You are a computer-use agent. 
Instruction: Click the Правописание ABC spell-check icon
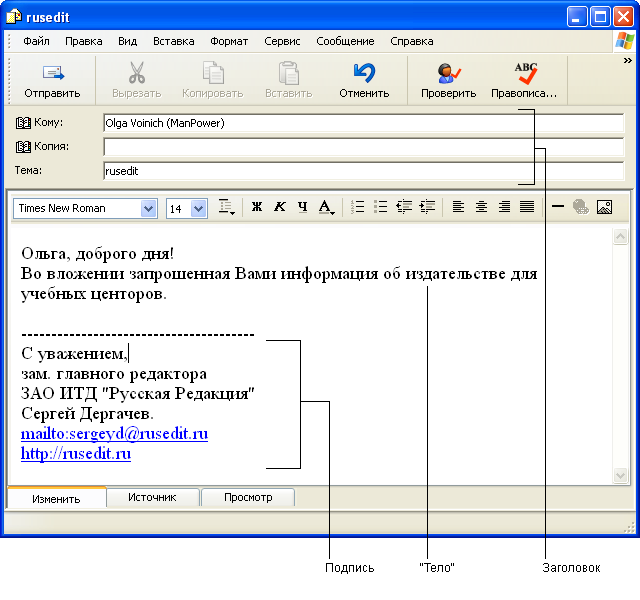pyautogui.click(x=526, y=73)
